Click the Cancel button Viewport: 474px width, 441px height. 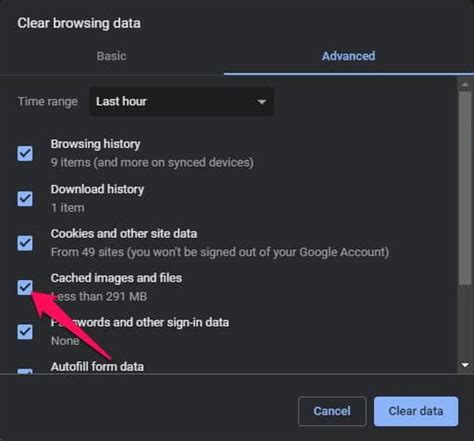click(x=332, y=411)
